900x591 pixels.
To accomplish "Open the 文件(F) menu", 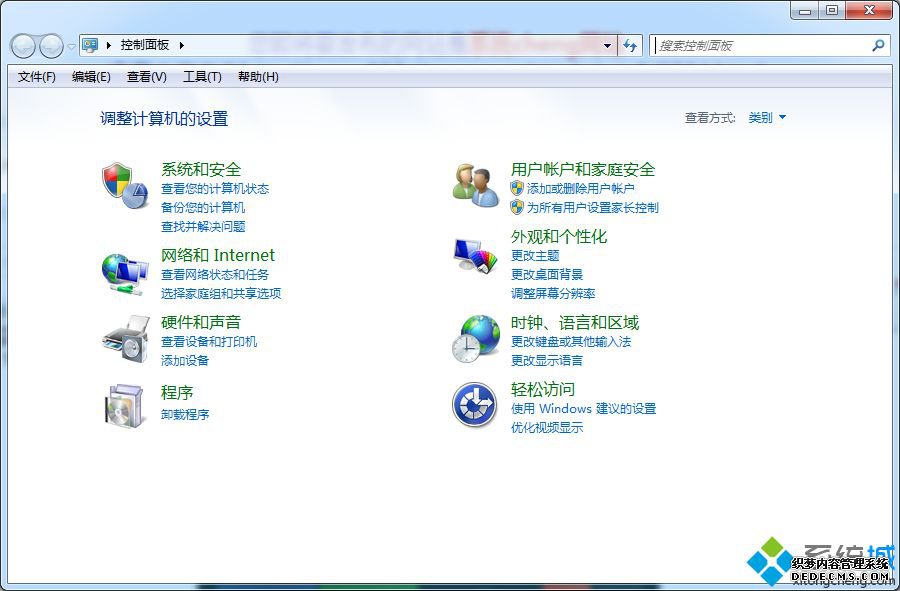I will [37, 76].
